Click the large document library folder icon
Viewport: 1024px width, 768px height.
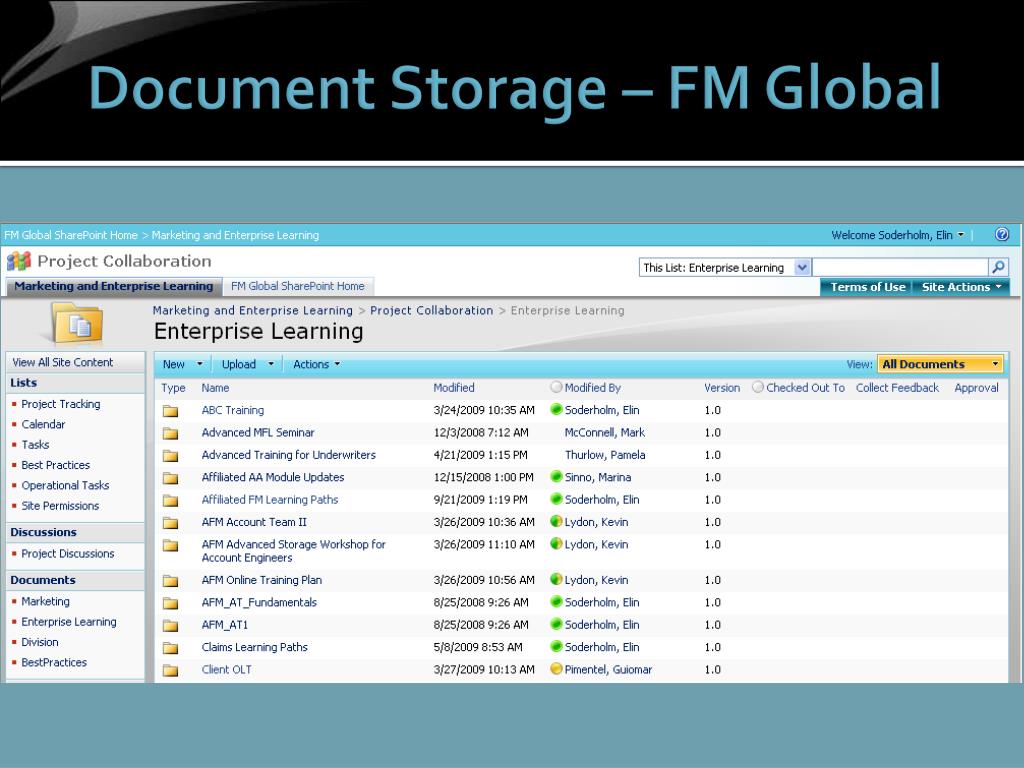(x=78, y=323)
